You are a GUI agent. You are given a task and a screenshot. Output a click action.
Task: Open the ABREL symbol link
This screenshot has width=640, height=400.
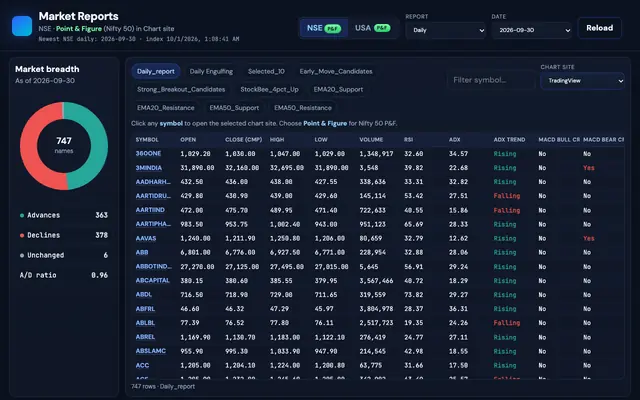(x=145, y=337)
